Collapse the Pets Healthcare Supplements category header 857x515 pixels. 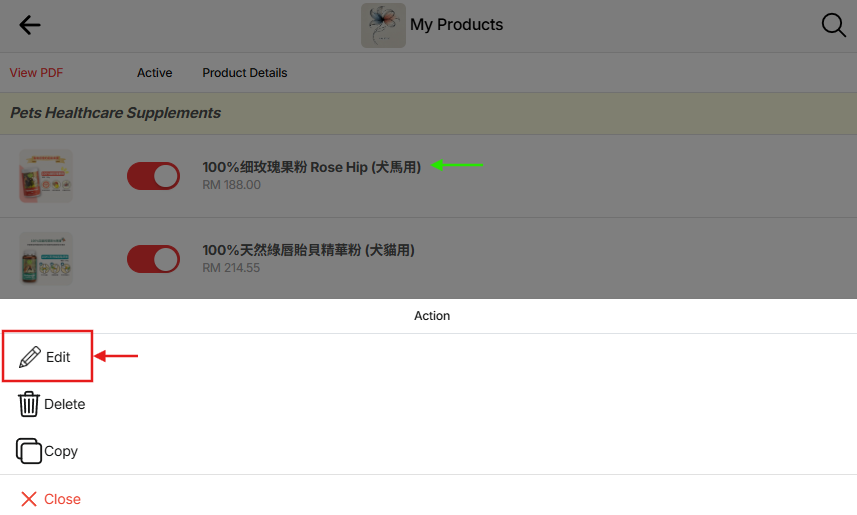[115, 113]
